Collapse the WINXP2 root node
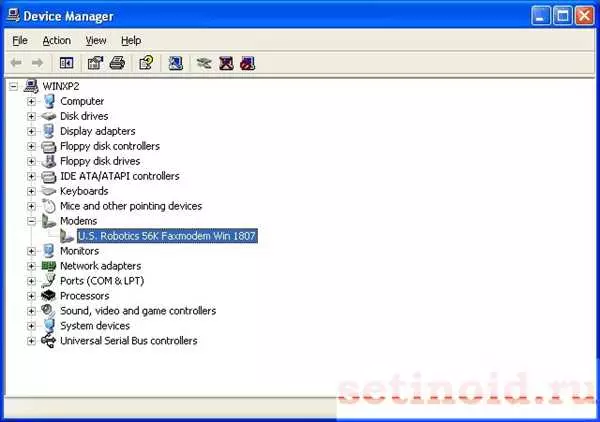The height and width of the screenshot is (422, 600). coord(13,86)
